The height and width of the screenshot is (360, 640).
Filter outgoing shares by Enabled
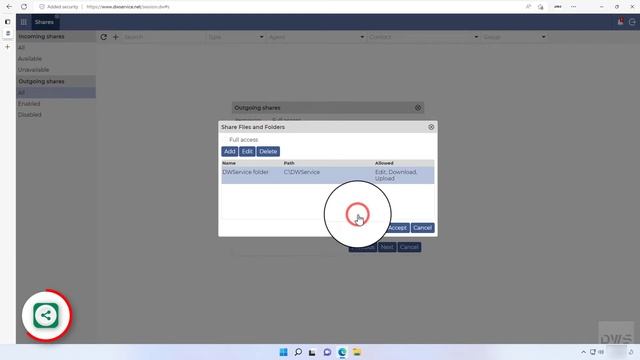pos(56,104)
